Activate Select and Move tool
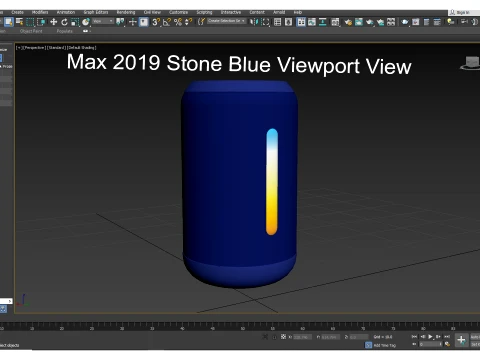This screenshot has width=480, height=360. (53, 22)
